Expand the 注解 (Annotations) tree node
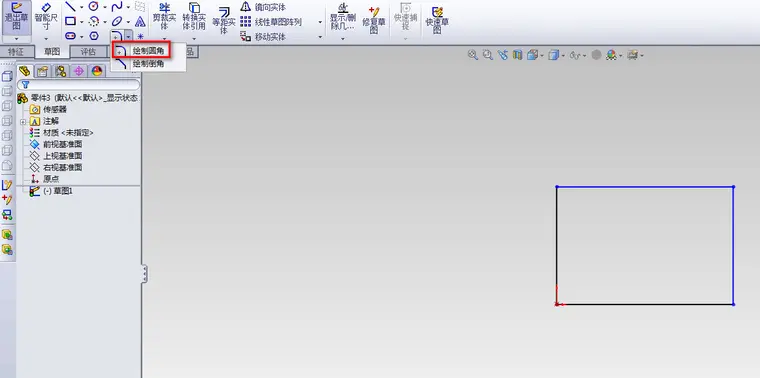The image size is (760, 378). pos(23,122)
